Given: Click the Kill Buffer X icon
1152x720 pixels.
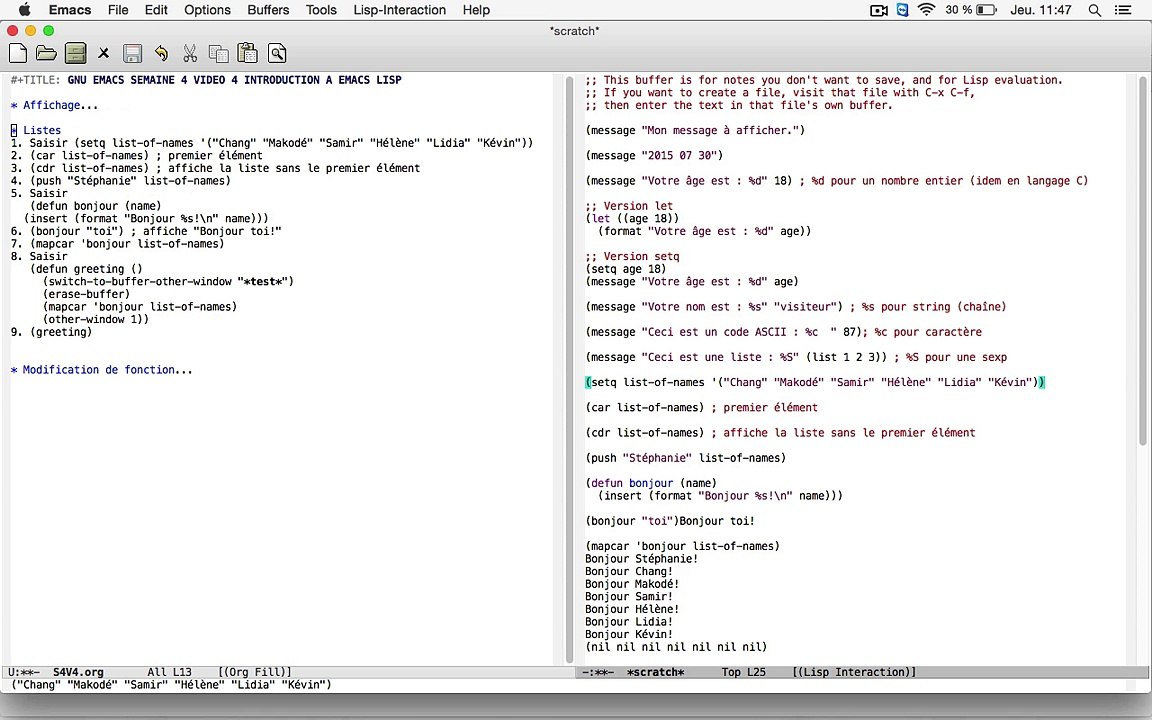Looking at the screenshot, I should (104, 53).
